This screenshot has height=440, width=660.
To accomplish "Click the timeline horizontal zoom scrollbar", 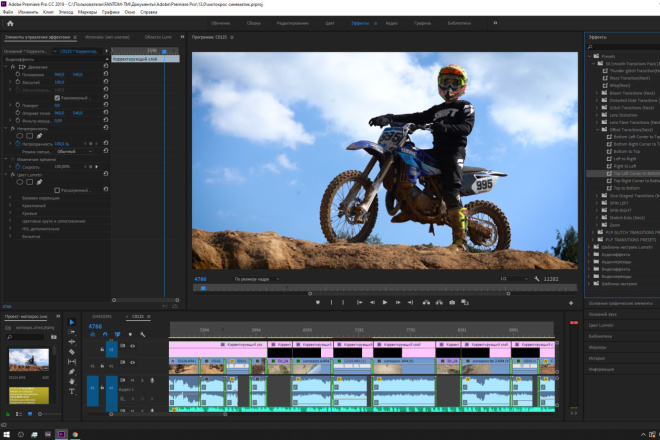I will (168, 414).
